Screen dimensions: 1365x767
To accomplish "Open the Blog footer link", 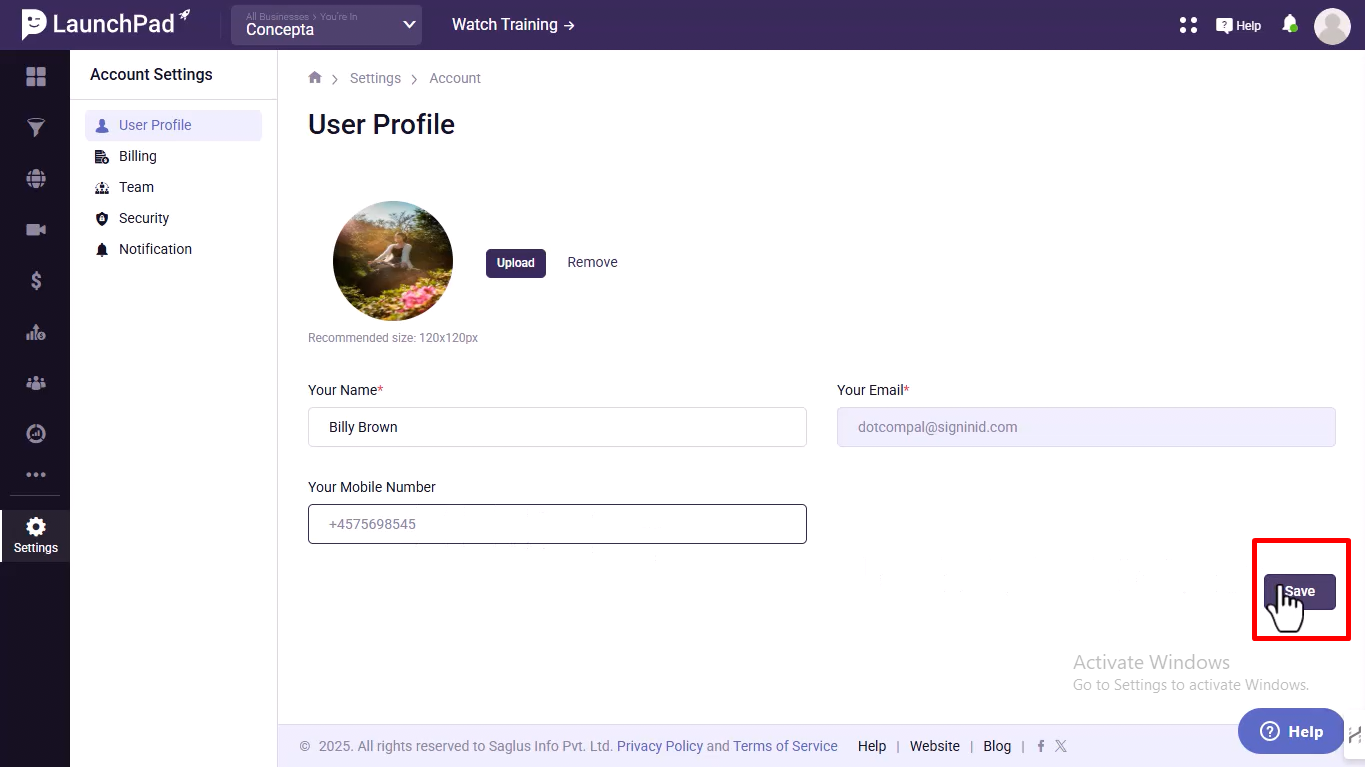I will click(997, 746).
